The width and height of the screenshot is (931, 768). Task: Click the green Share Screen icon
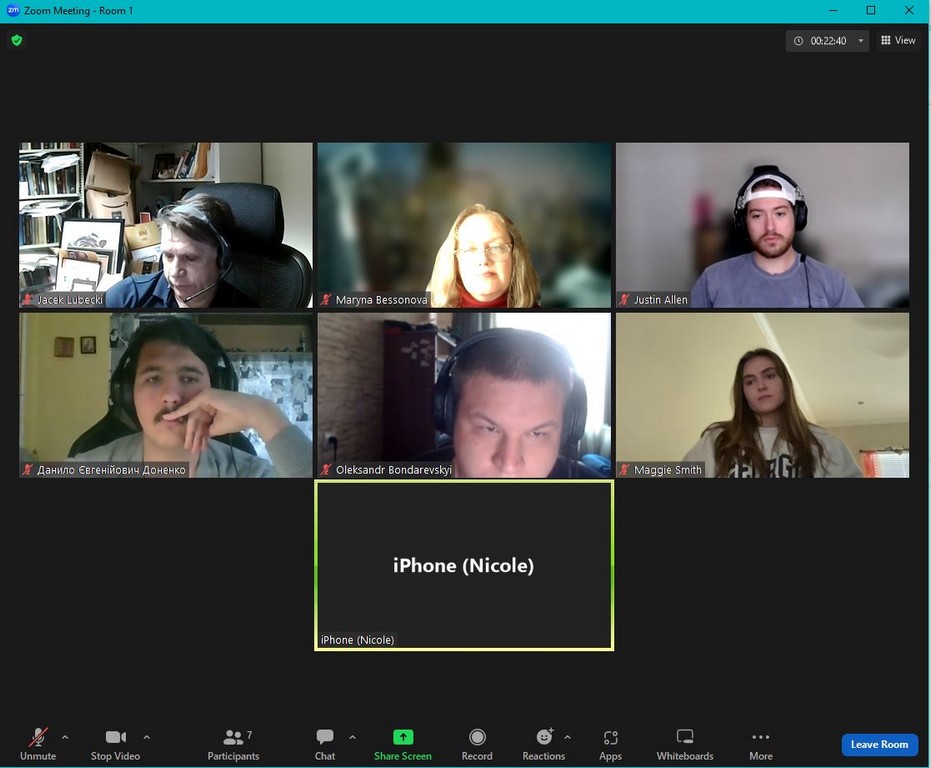pos(403,737)
